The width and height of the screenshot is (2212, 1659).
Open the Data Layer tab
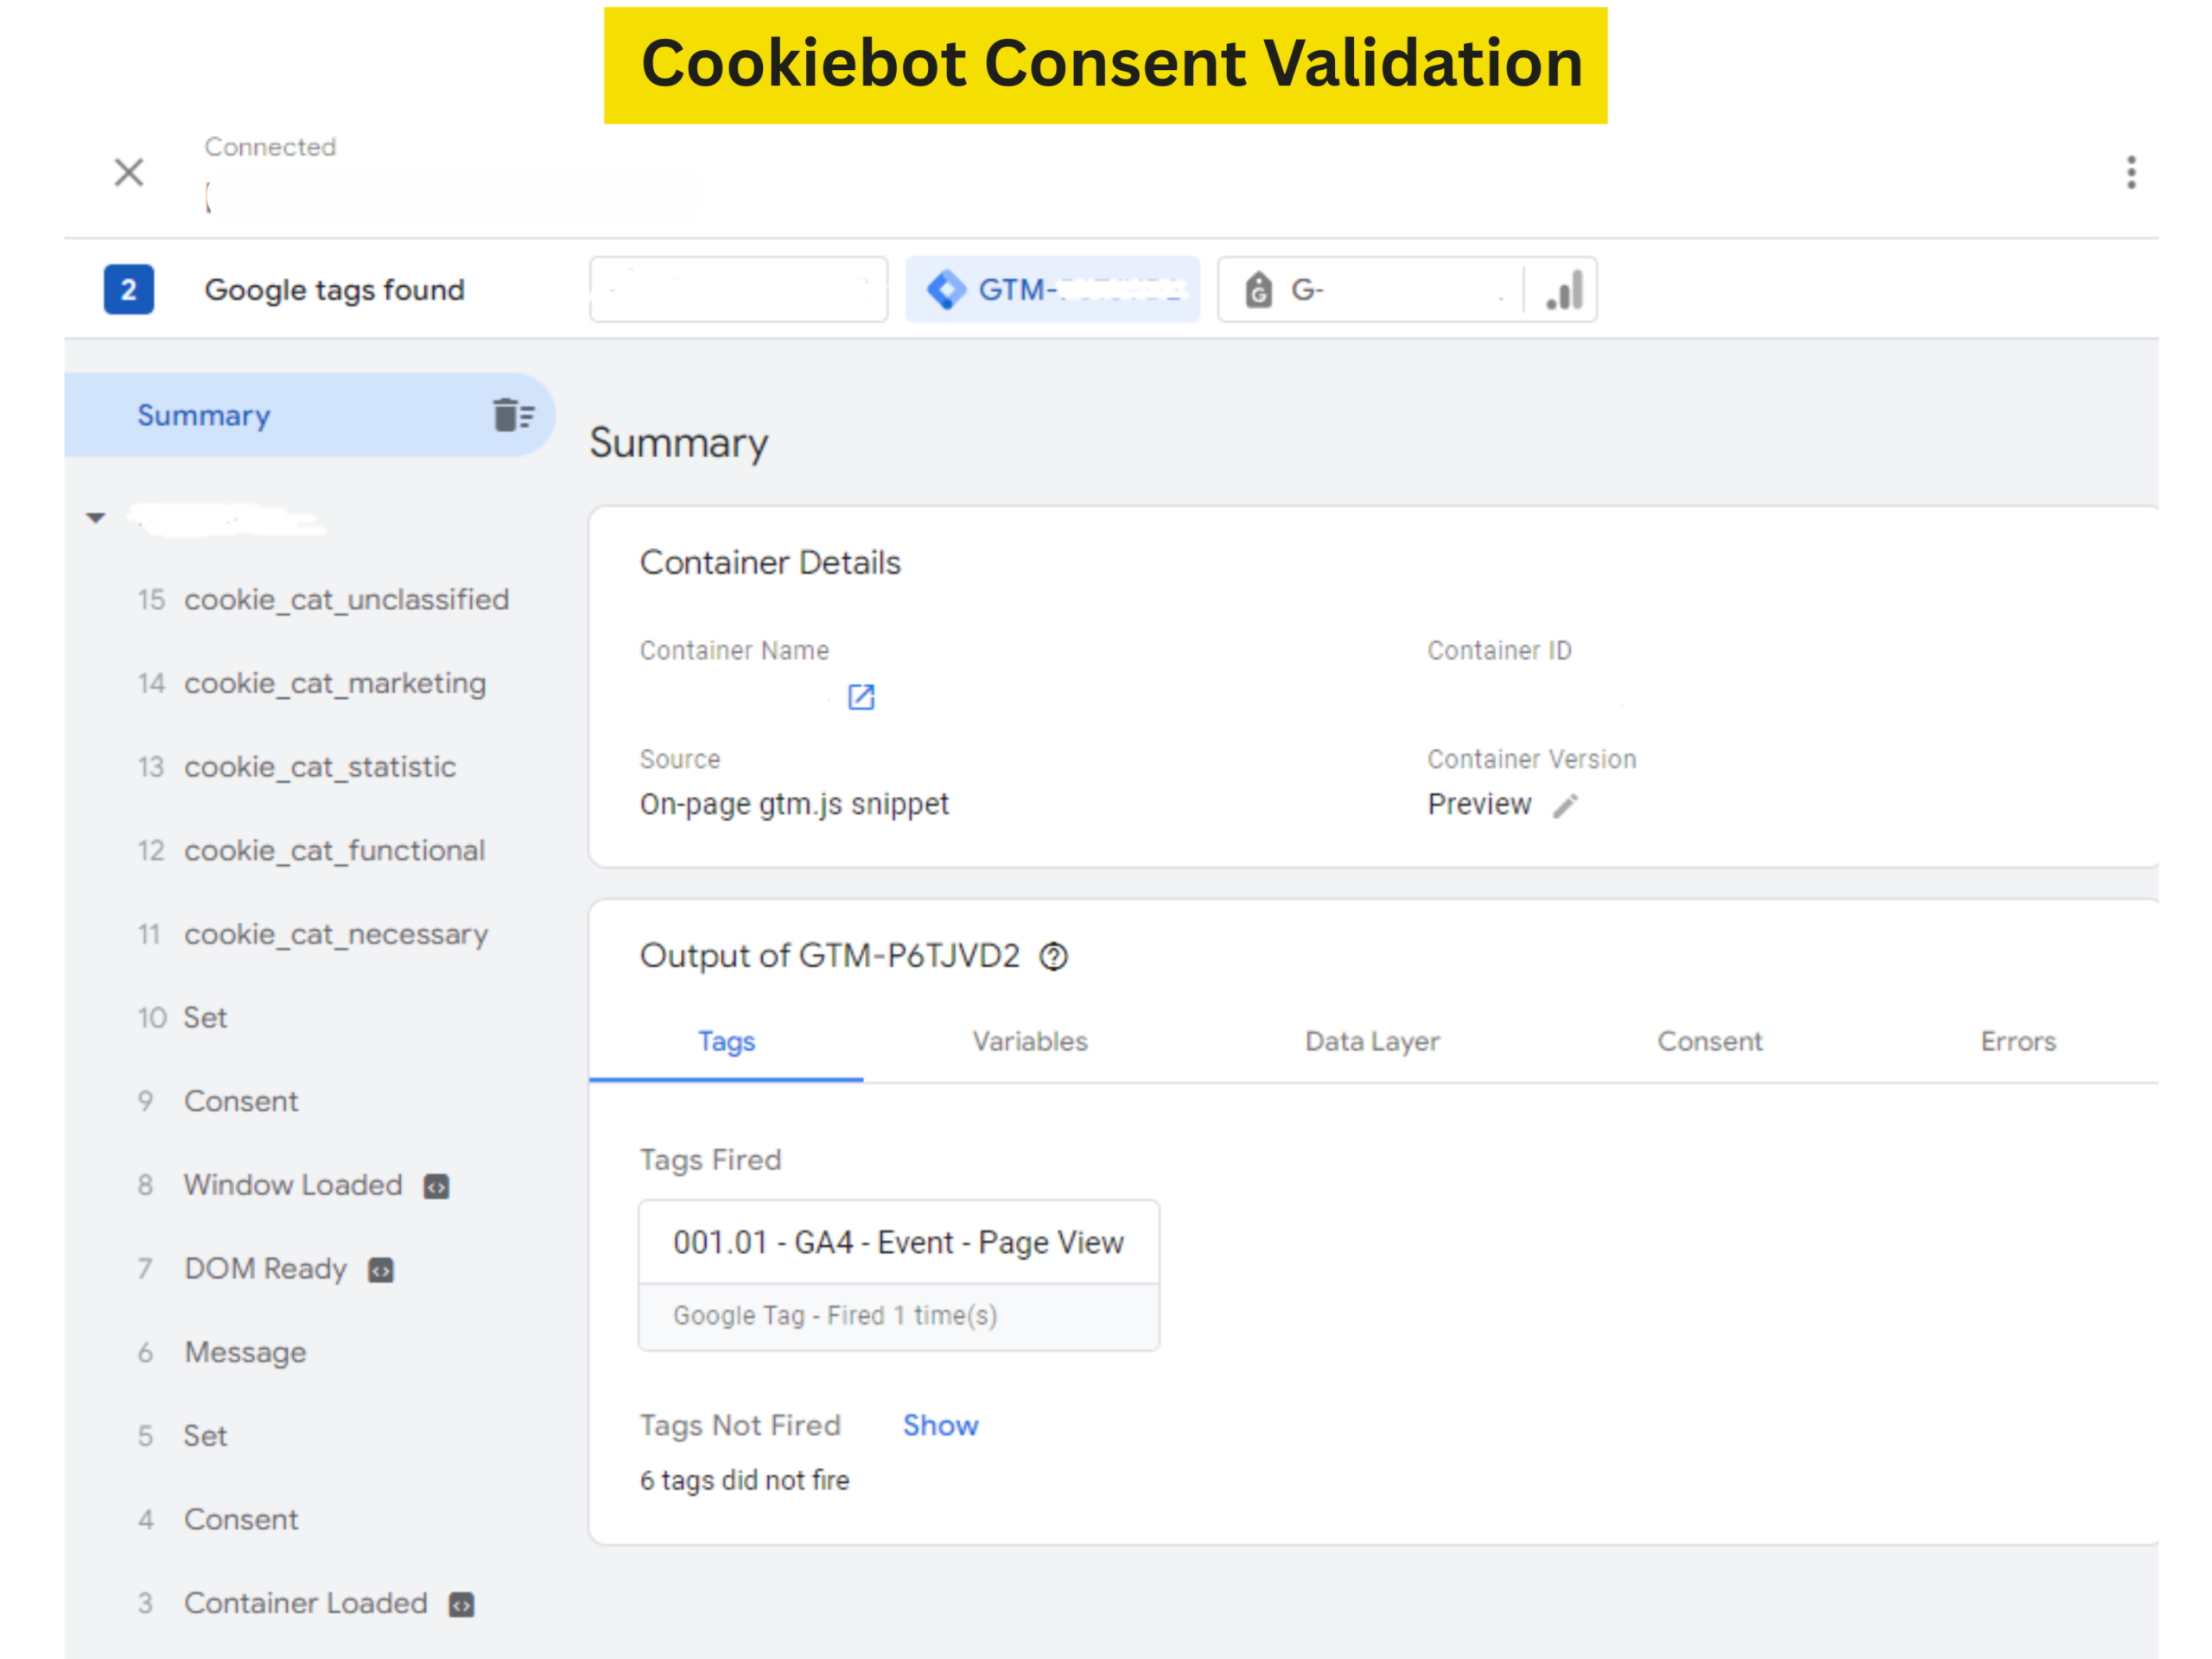(1371, 1041)
